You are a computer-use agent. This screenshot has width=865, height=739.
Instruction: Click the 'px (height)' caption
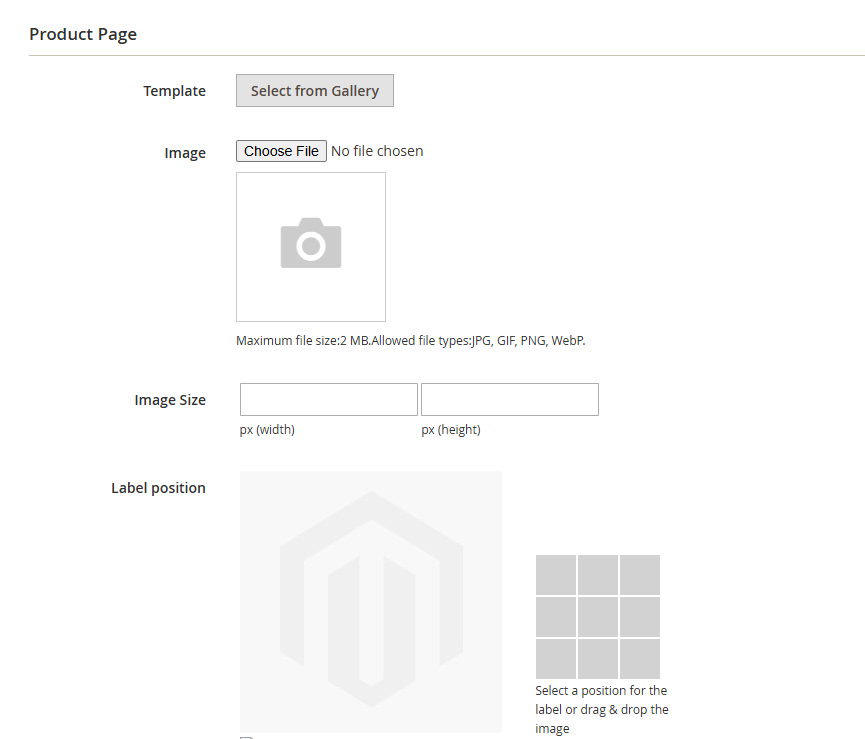tap(451, 430)
